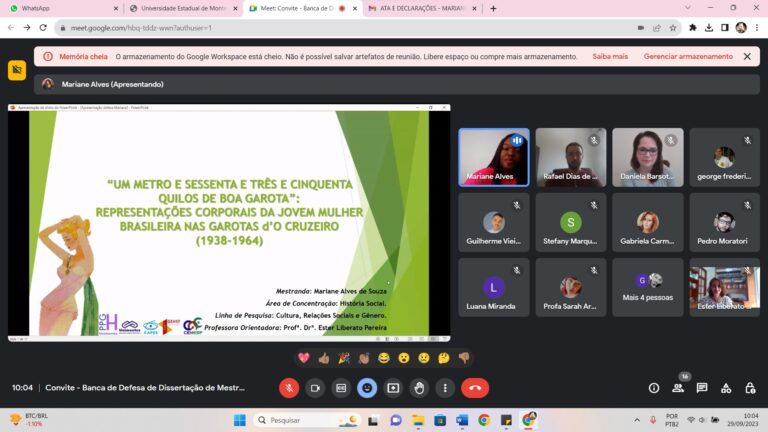768x432 pixels.
Task: Expand the "Mais 4 pessoas" tile
Action: pyautogui.click(x=647, y=287)
